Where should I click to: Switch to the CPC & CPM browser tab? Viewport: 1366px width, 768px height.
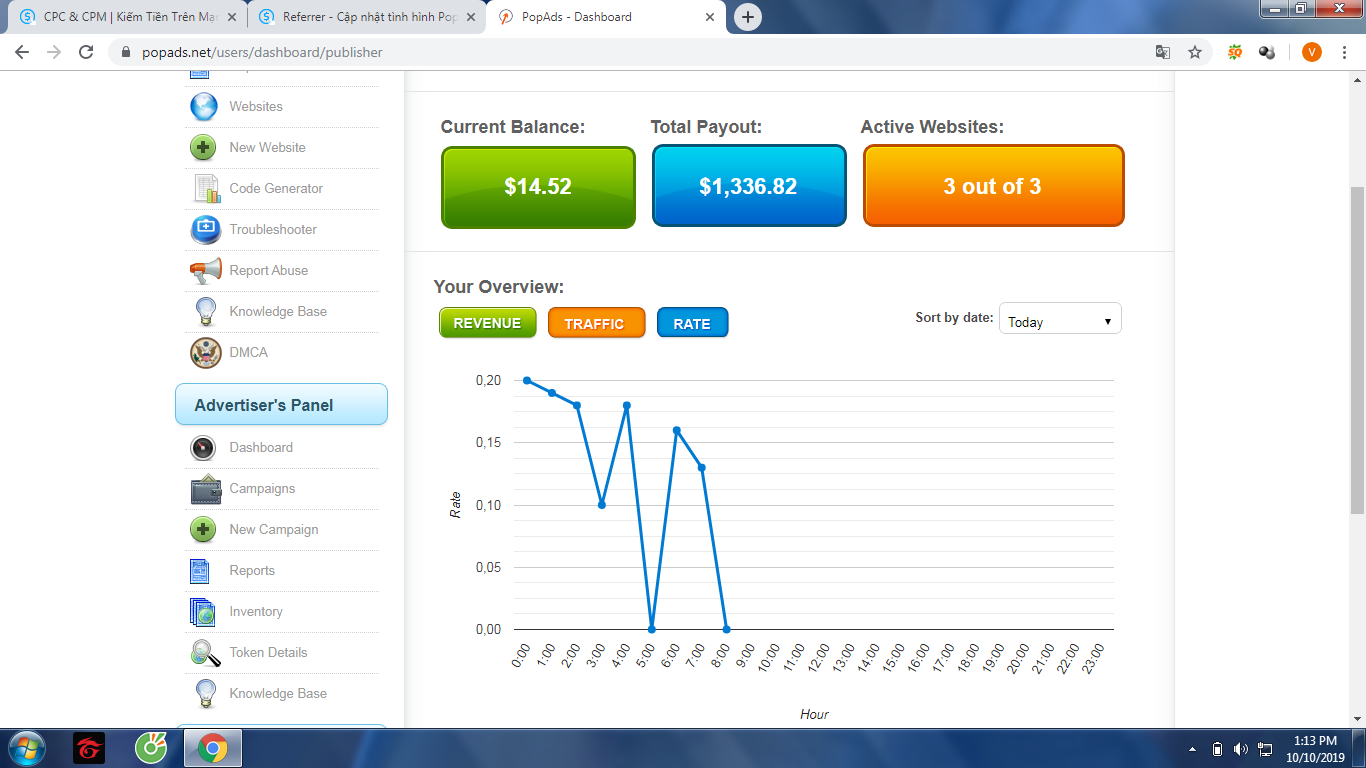coord(129,17)
